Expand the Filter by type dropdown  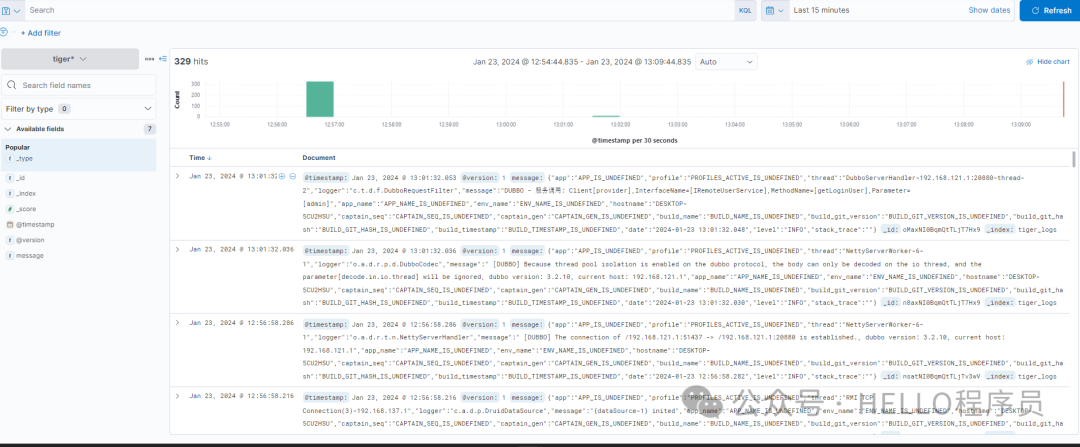(x=79, y=109)
